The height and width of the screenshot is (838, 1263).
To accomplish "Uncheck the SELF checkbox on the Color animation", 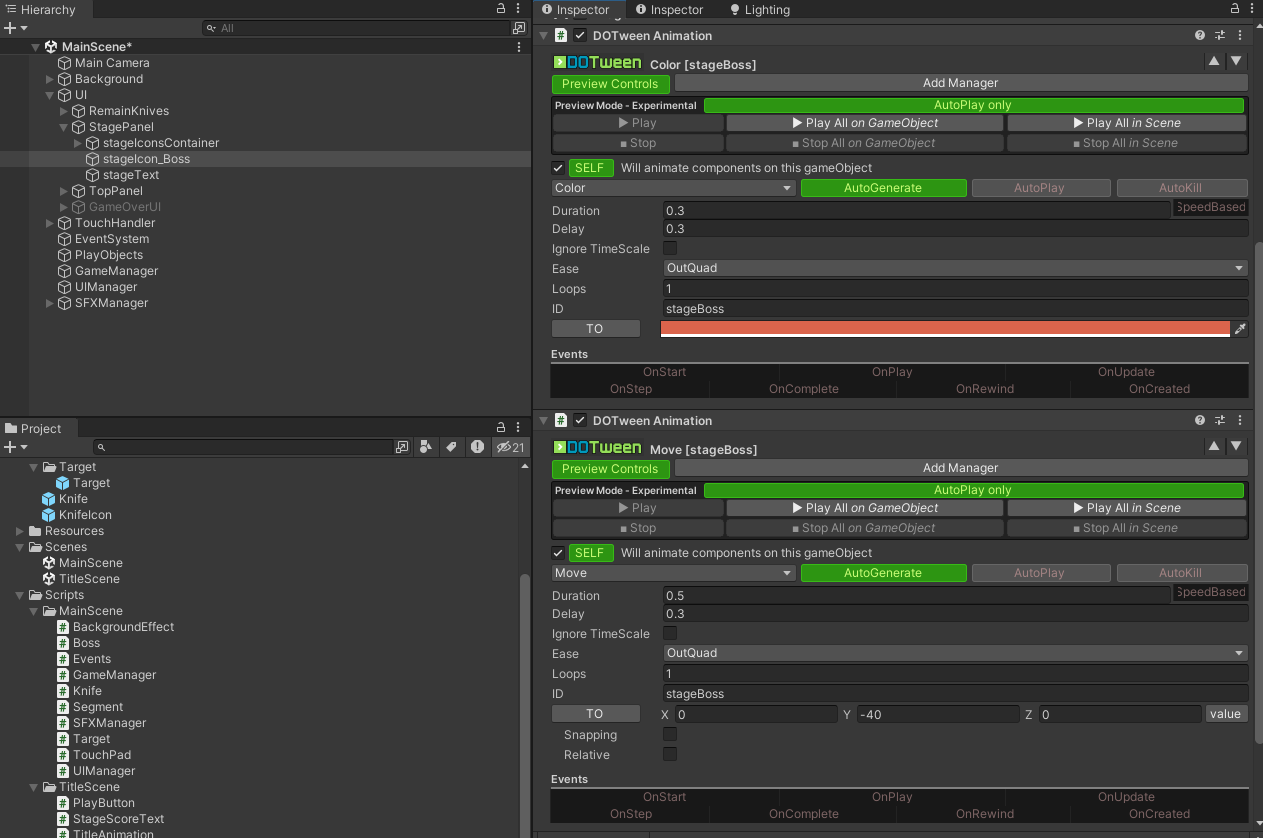I will [558, 167].
